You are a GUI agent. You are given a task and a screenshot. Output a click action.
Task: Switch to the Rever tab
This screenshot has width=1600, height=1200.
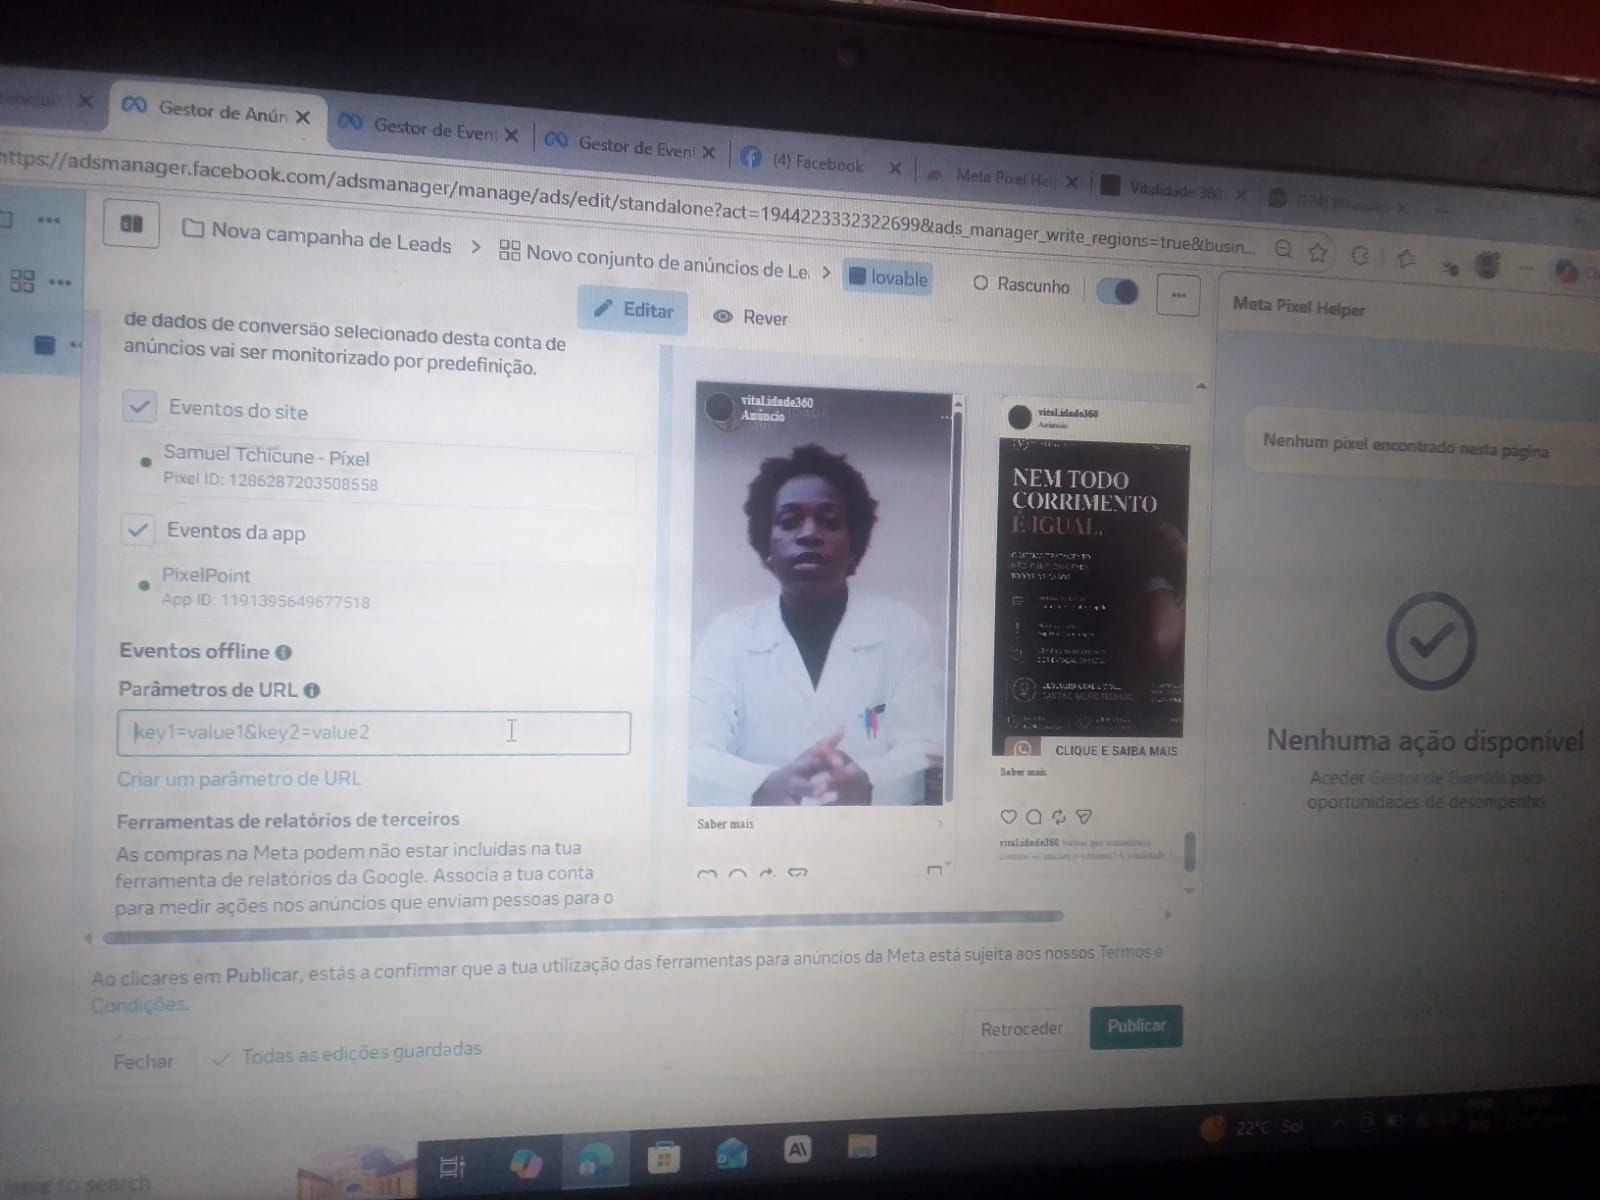(x=750, y=317)
